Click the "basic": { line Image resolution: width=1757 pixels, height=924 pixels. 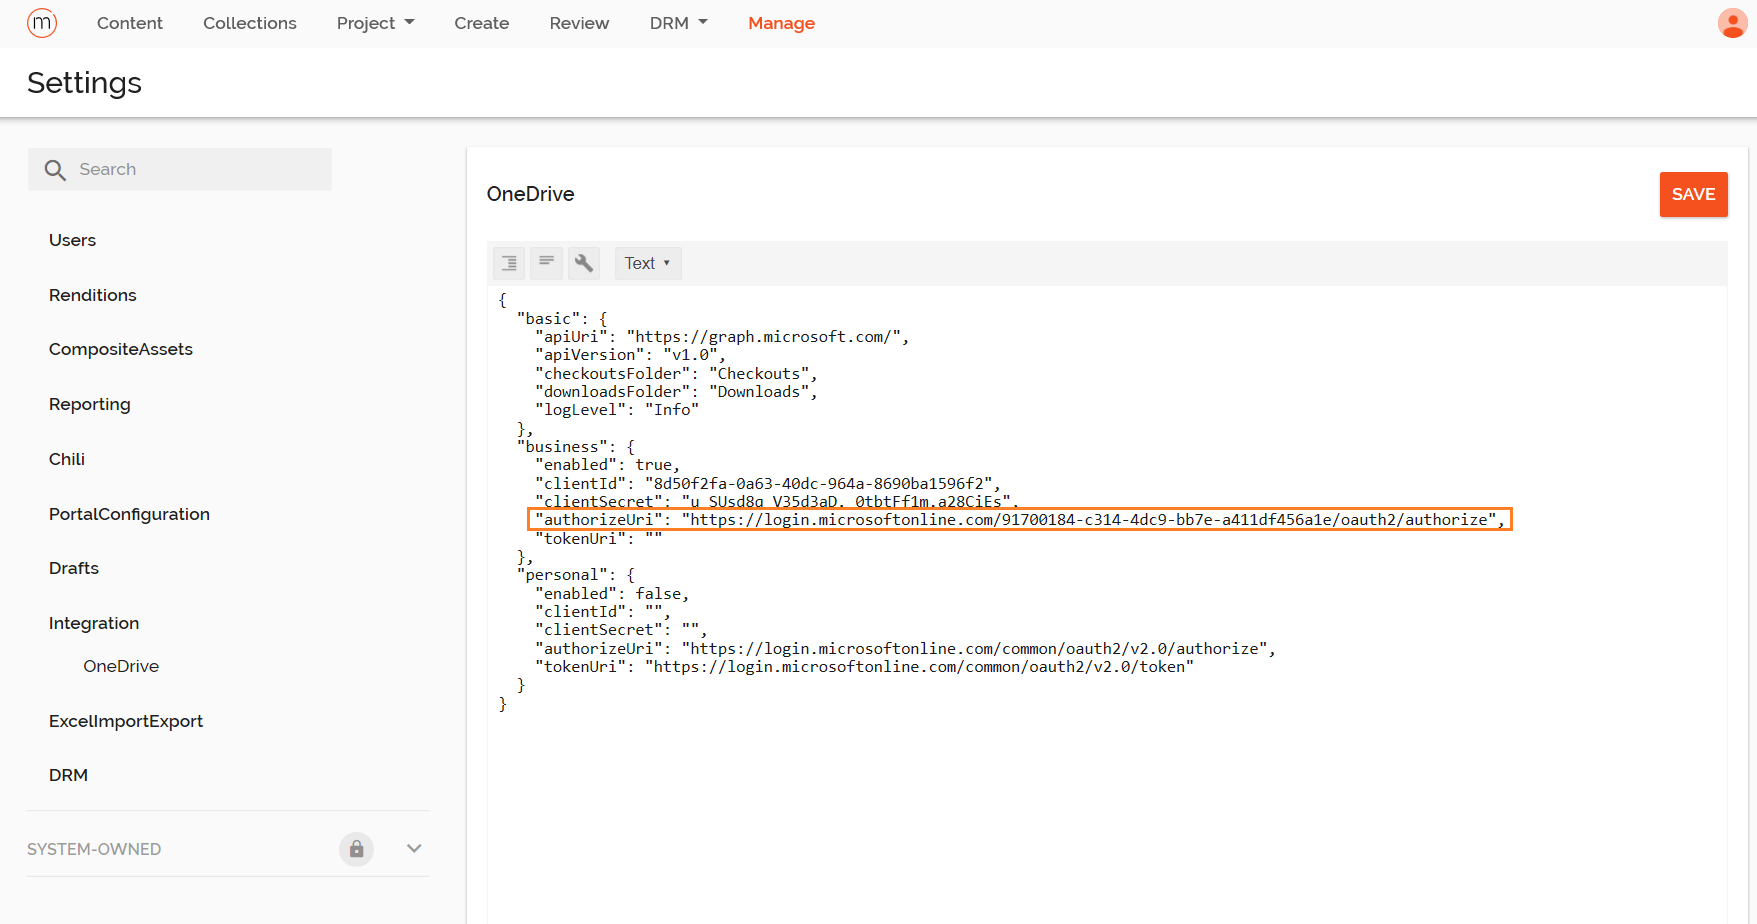(562, 319)
